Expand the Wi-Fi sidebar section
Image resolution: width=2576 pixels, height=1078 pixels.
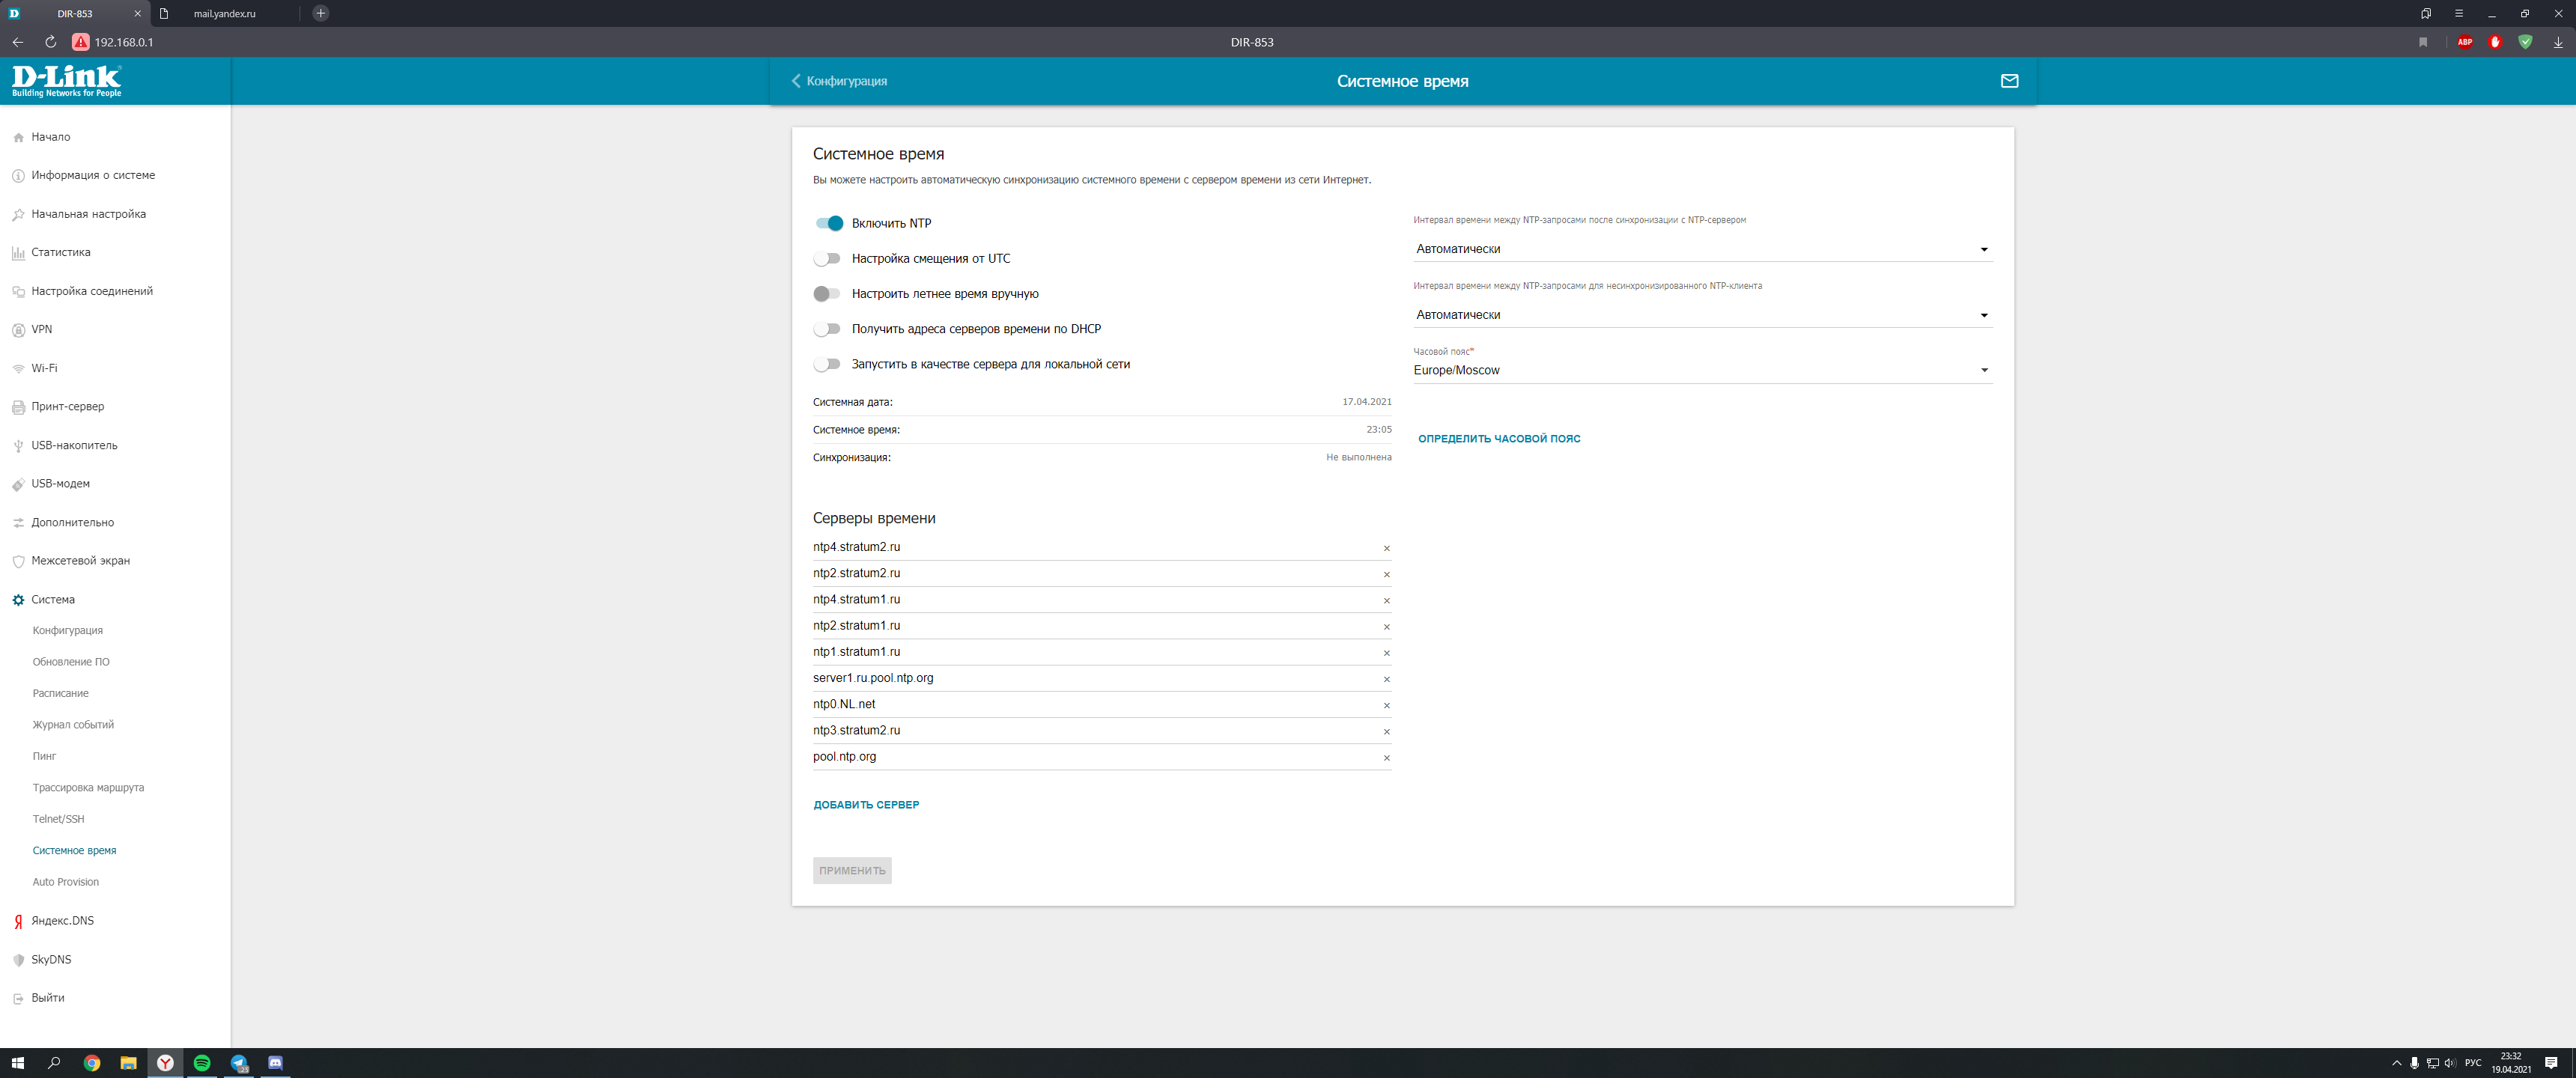(x=44, y=368)
